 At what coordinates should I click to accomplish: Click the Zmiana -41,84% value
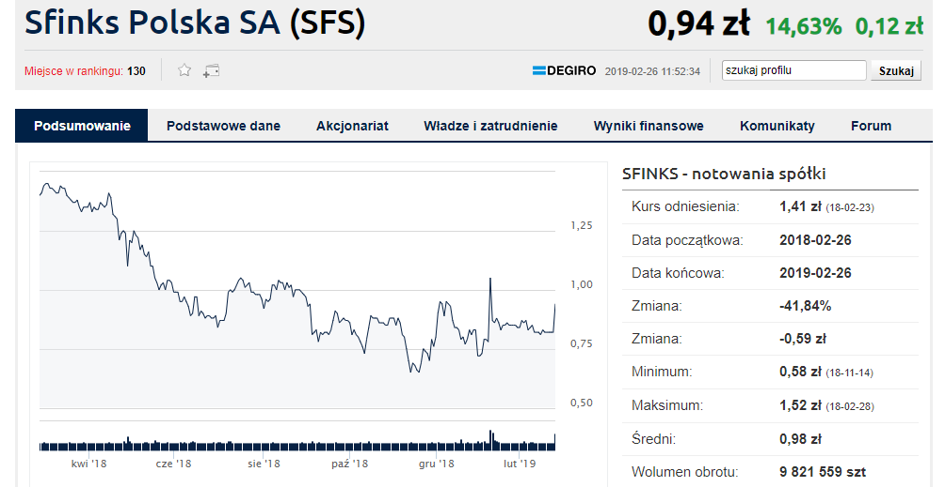coord(805,306)
